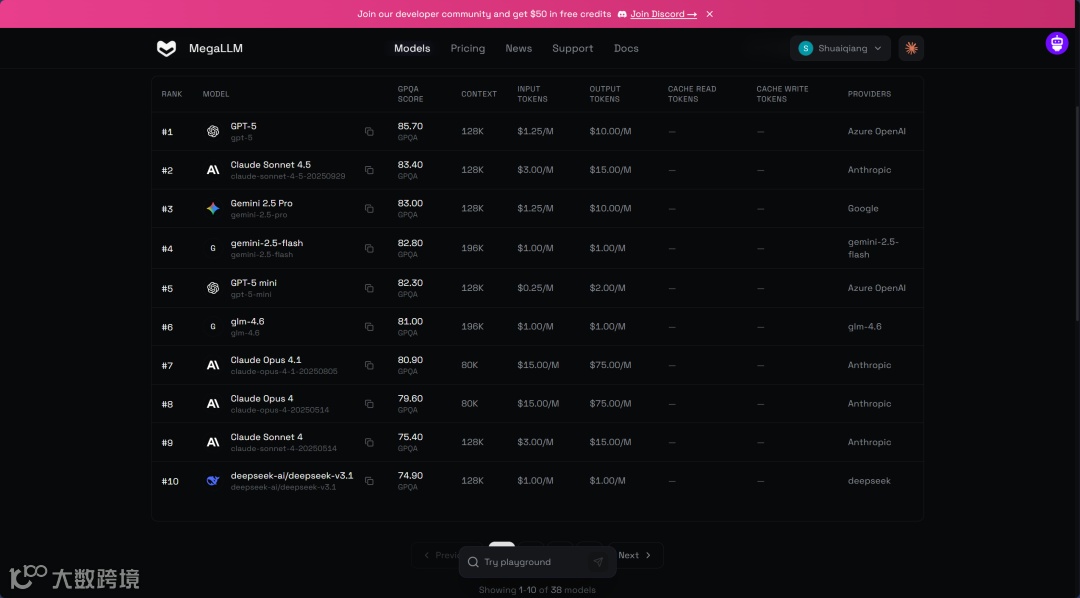Select the Claude Opus 4.1 model name

[x=266, y=360]
